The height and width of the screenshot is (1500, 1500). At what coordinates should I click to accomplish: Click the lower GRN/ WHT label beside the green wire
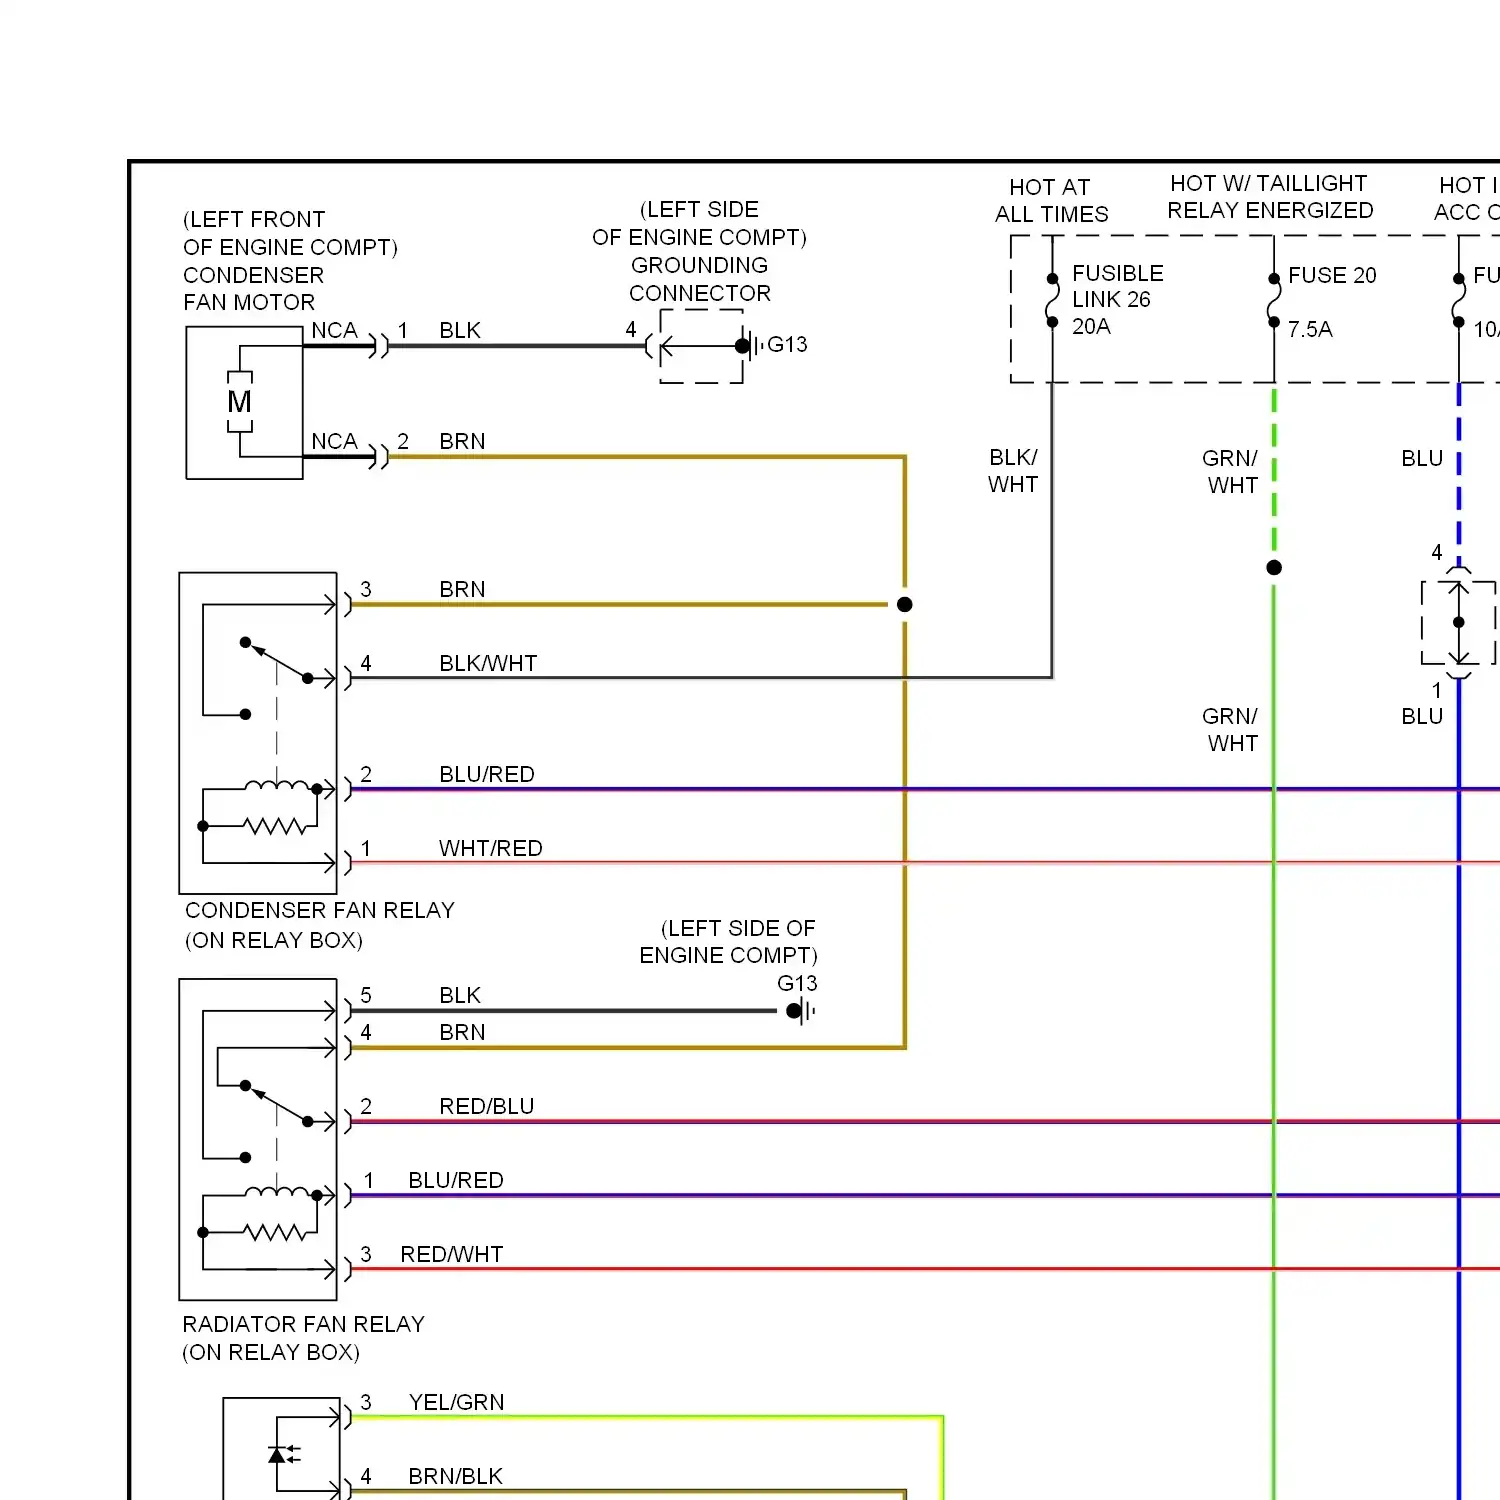pos(1230,730)
